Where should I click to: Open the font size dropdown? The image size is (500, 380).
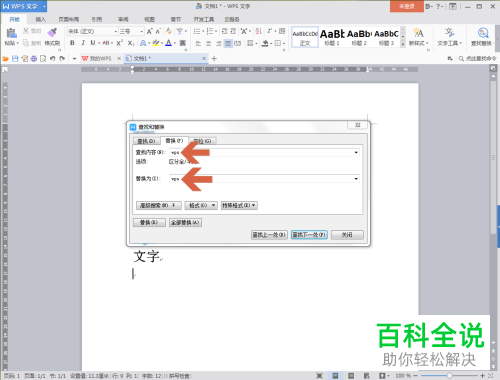coord(142,31)
